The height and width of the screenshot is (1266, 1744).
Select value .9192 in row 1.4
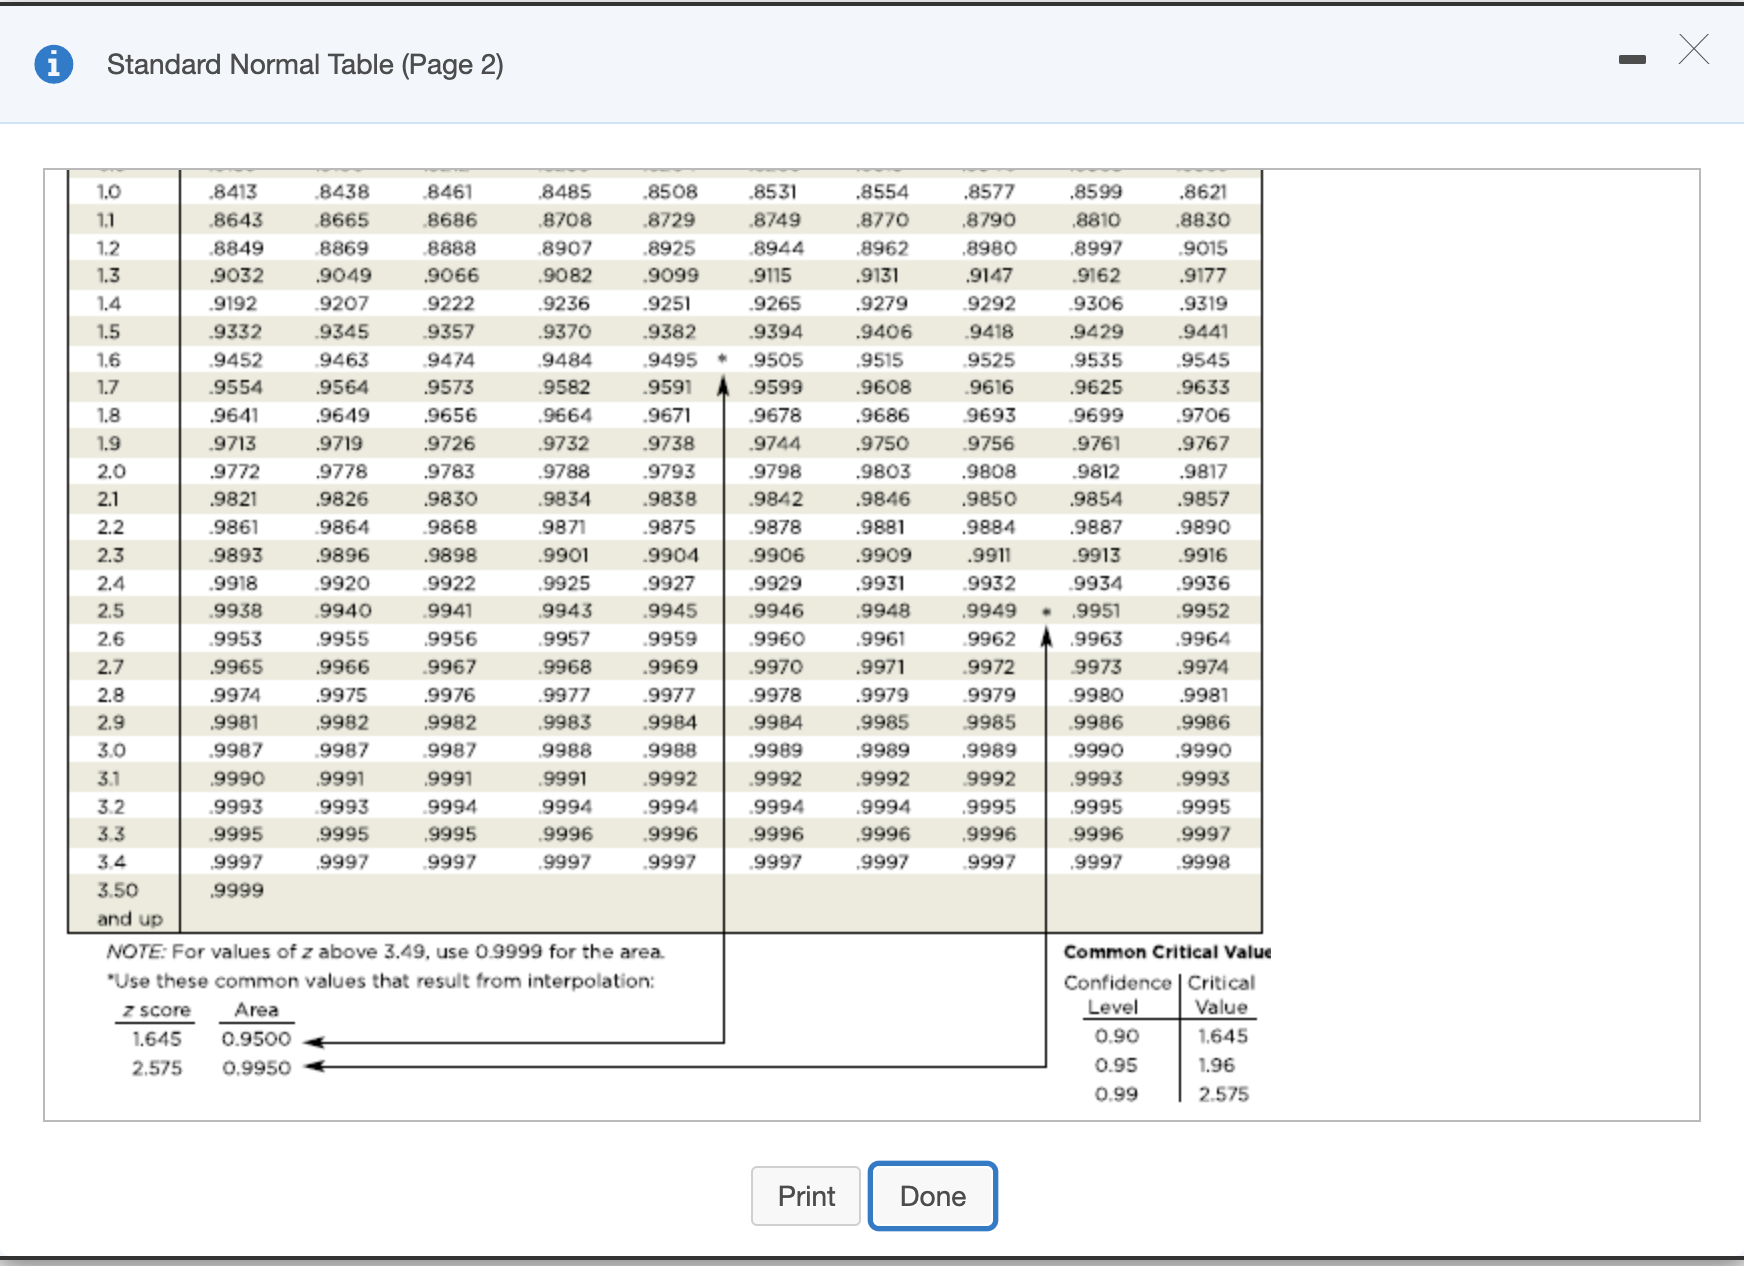[x=234, y=304]
